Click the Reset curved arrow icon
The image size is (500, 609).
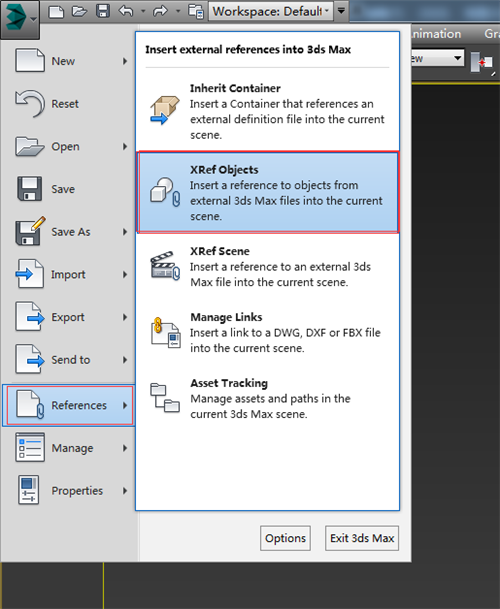pos(30,103)
